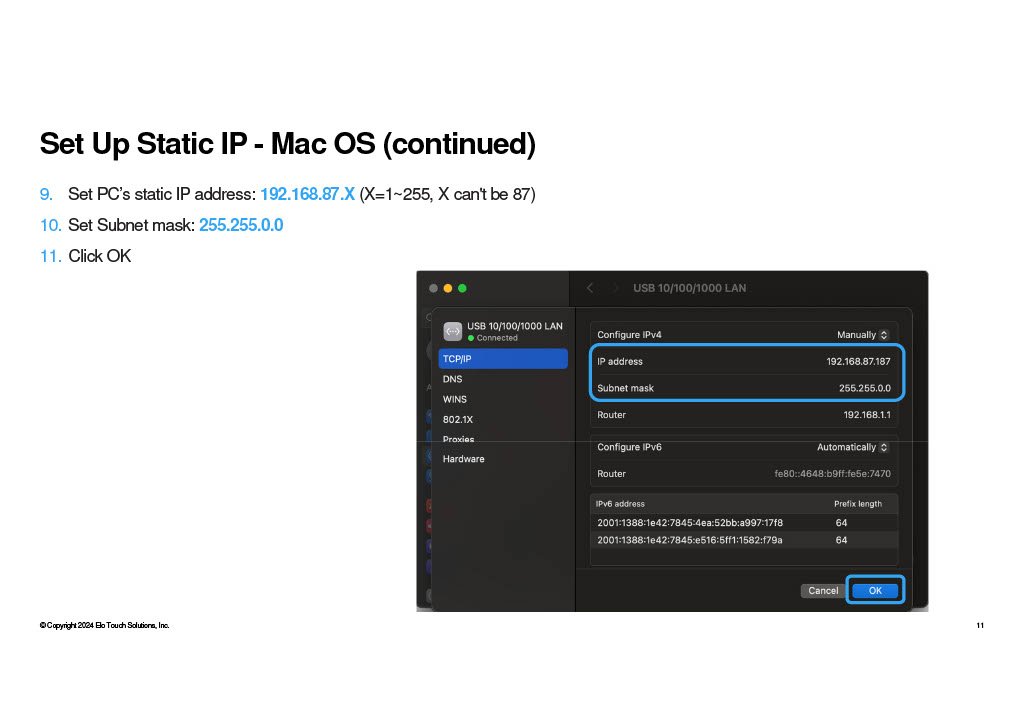Click the OK button

click(875, 590)
